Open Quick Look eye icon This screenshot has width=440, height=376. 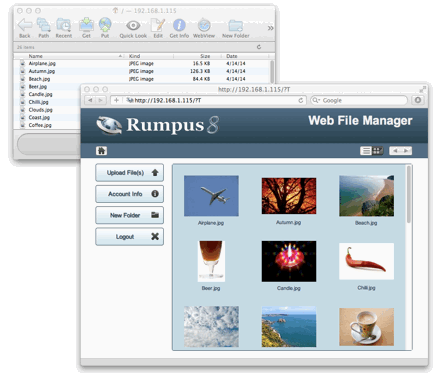133,25
